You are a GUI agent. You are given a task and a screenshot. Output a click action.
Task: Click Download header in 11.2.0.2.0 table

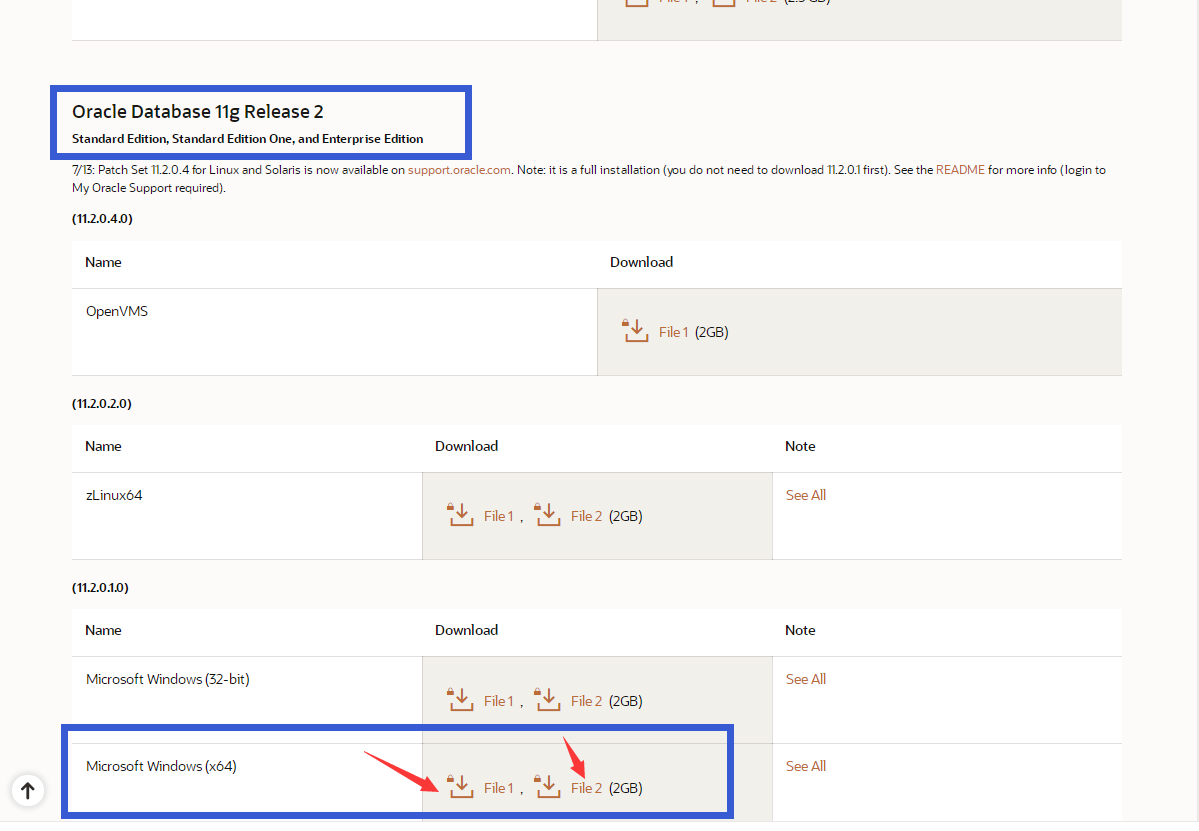point(466,446)
